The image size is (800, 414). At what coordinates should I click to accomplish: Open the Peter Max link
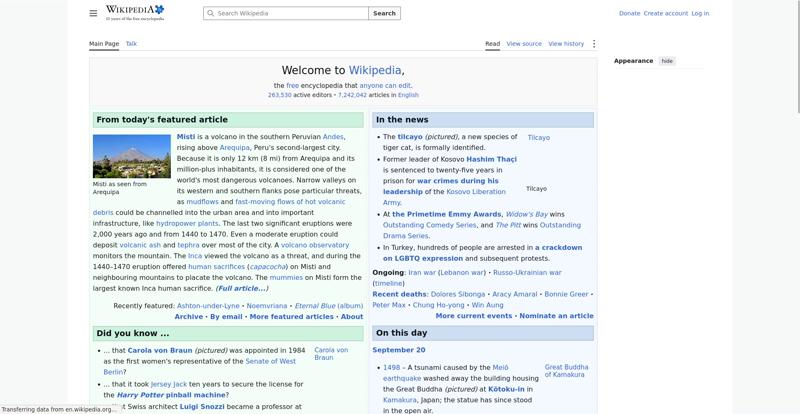389,305
